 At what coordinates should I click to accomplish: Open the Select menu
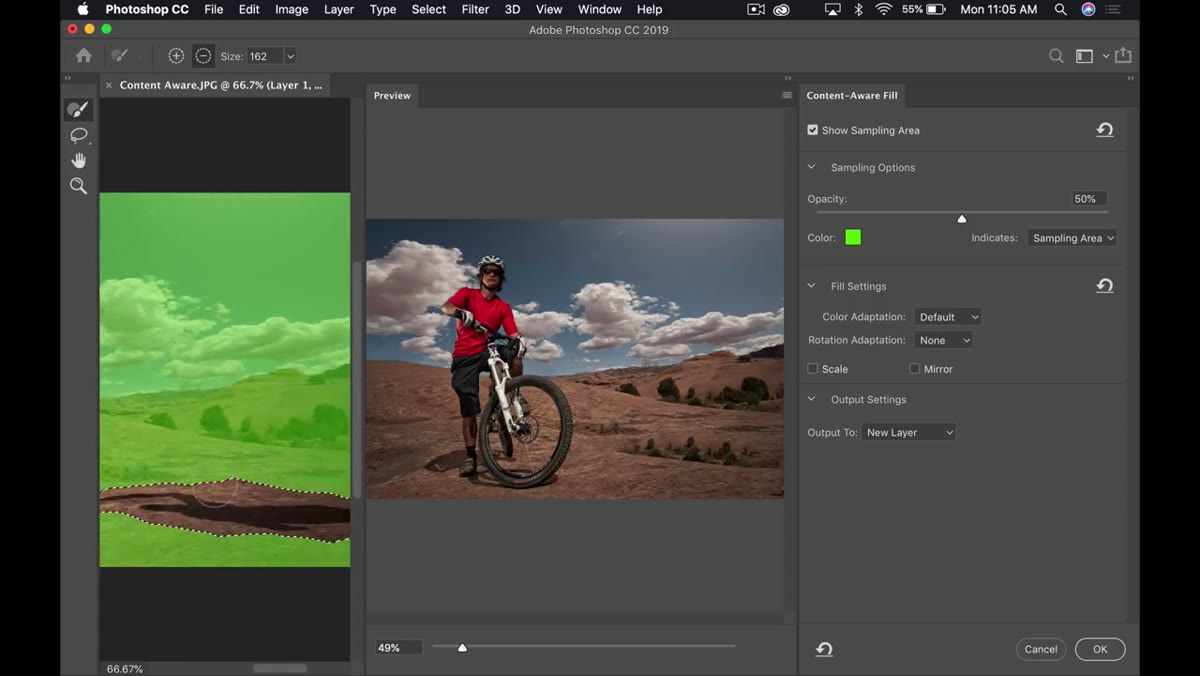(429, 9)
